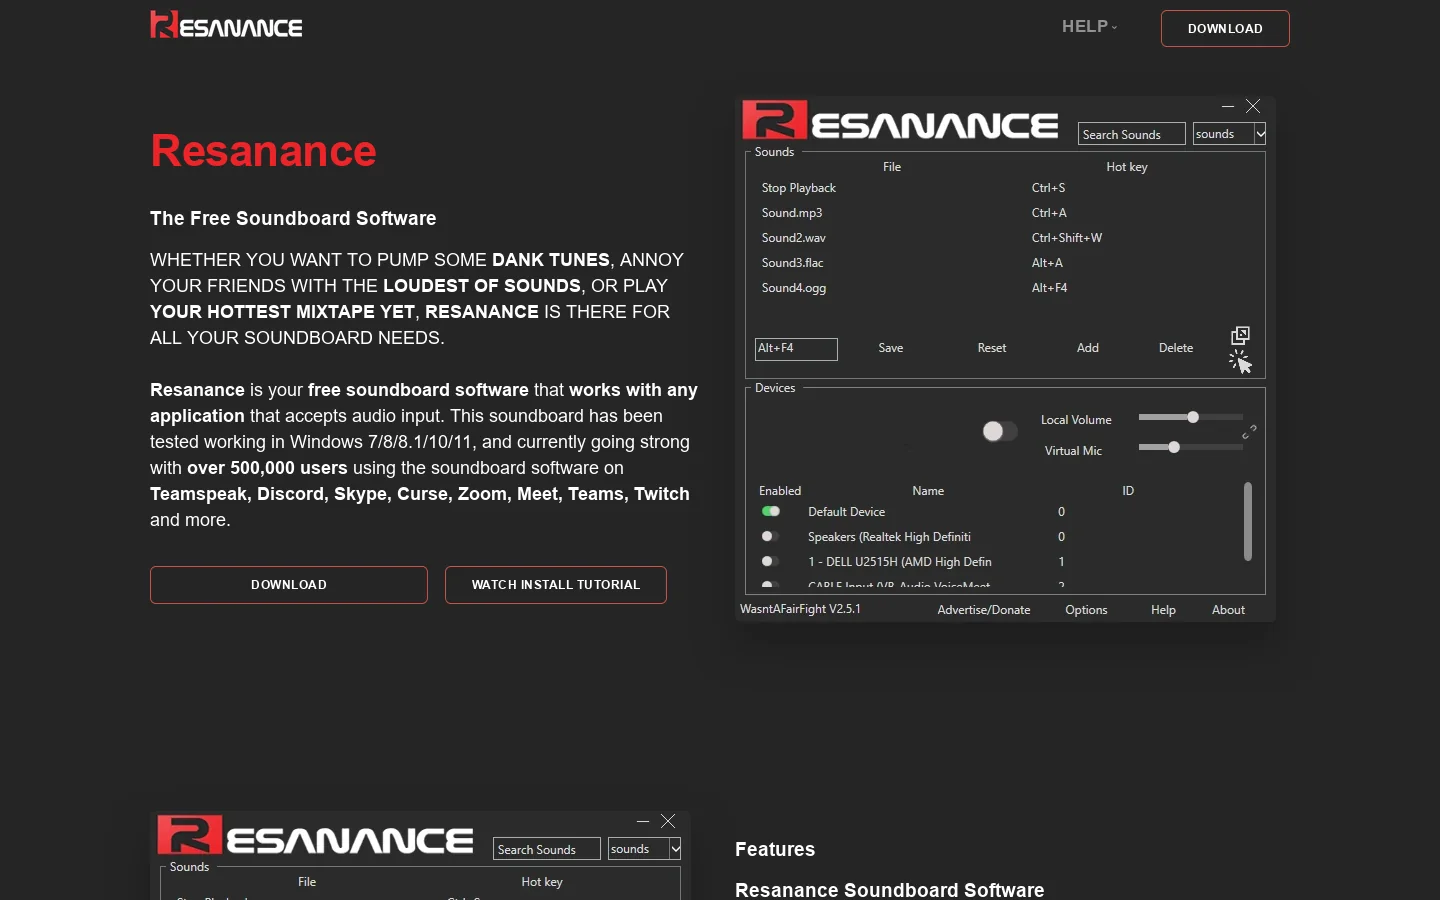The width and height of the screenshot is (1440, 900).
Task: Click the close X icon of the large app preview
Action: pos(1253,106)
